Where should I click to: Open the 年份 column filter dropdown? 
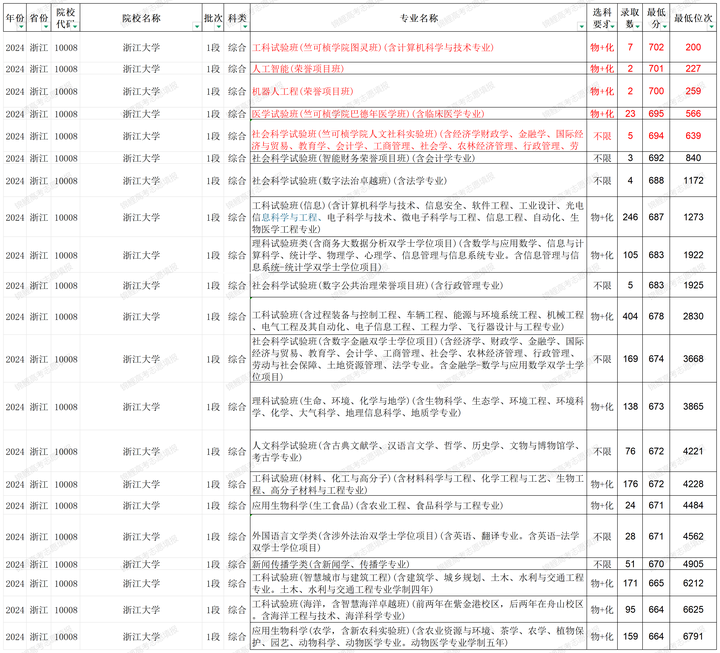click(21, 27)
